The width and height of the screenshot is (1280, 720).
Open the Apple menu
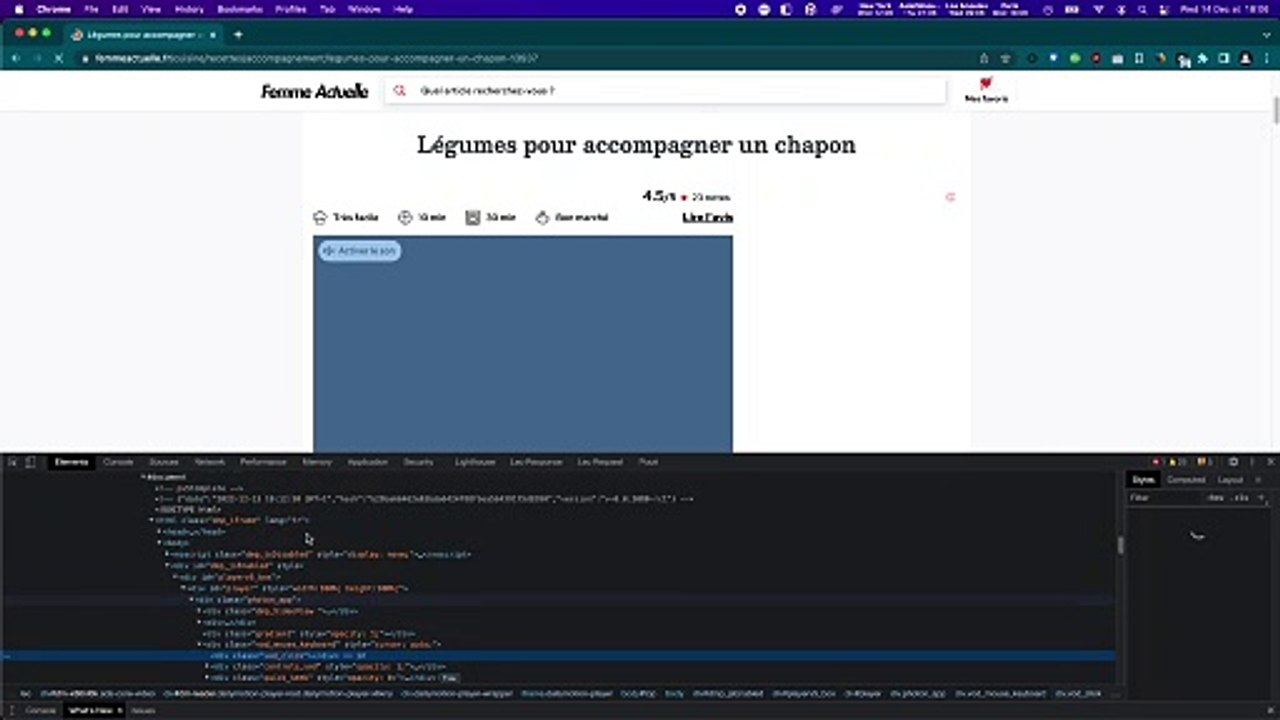18,9
